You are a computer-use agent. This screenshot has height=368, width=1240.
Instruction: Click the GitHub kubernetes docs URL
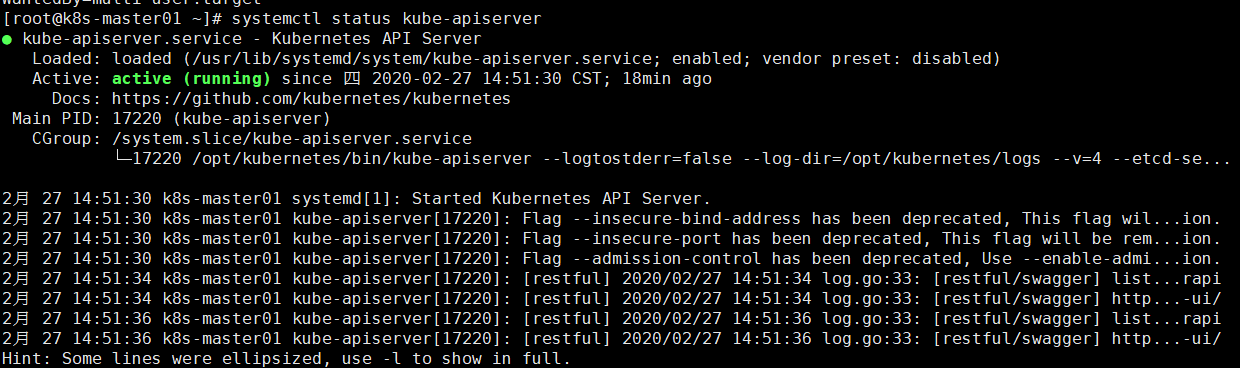click(x=311, y=99)
